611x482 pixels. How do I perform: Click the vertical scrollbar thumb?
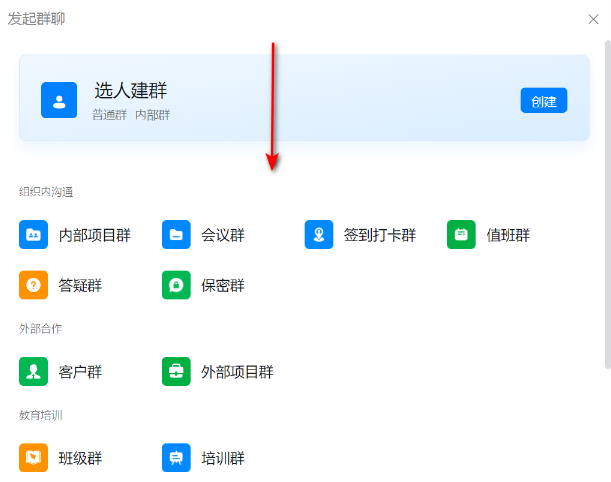tap(607, 204)
